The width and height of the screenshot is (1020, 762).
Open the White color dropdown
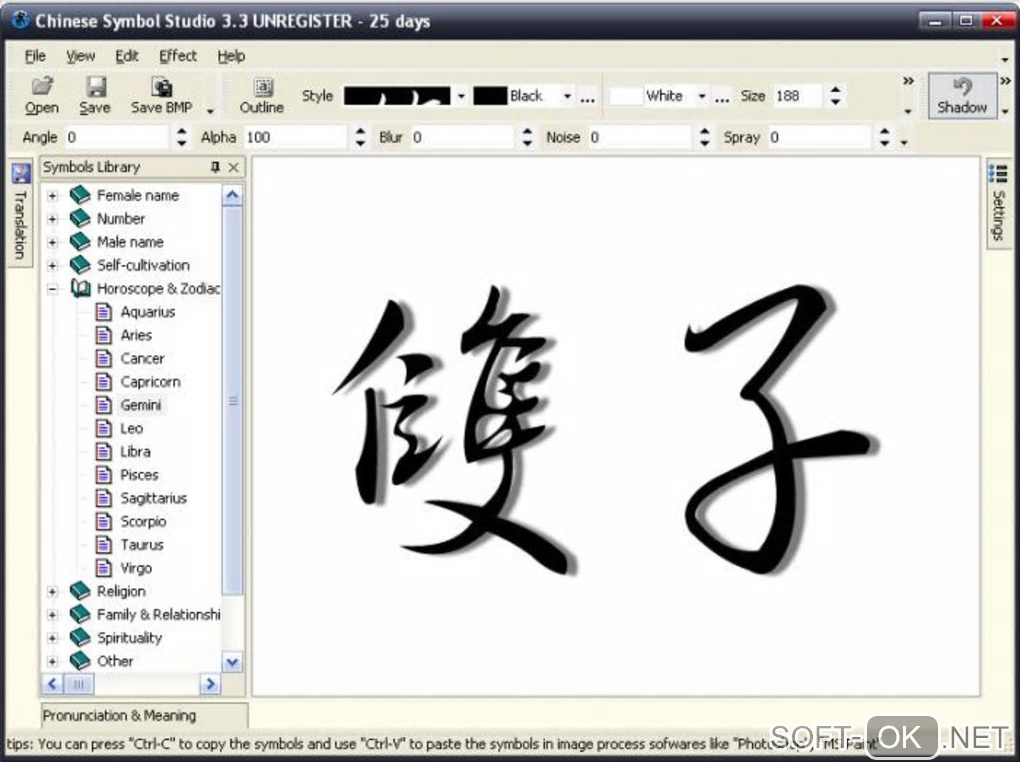[x=702, y=96]
